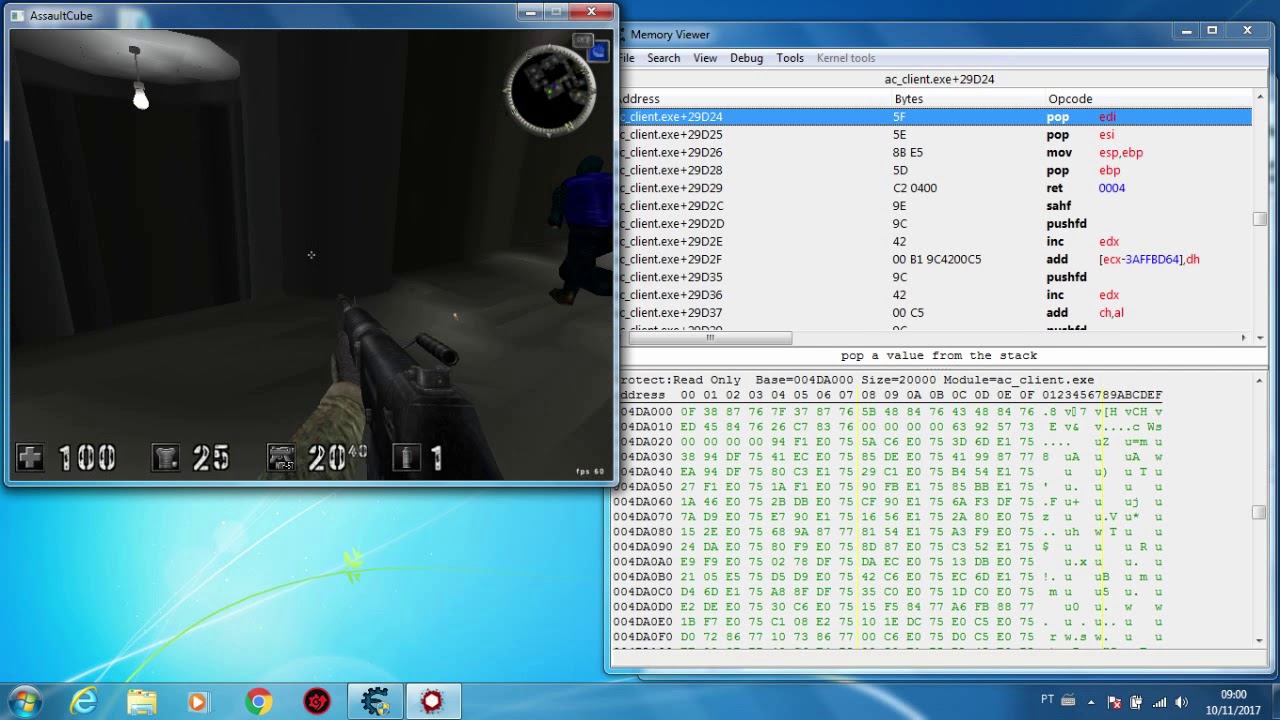Click the assault rifle ammo icon
Screen dimensions: 1280x720
pyautogui.click(x=282, y=458)
